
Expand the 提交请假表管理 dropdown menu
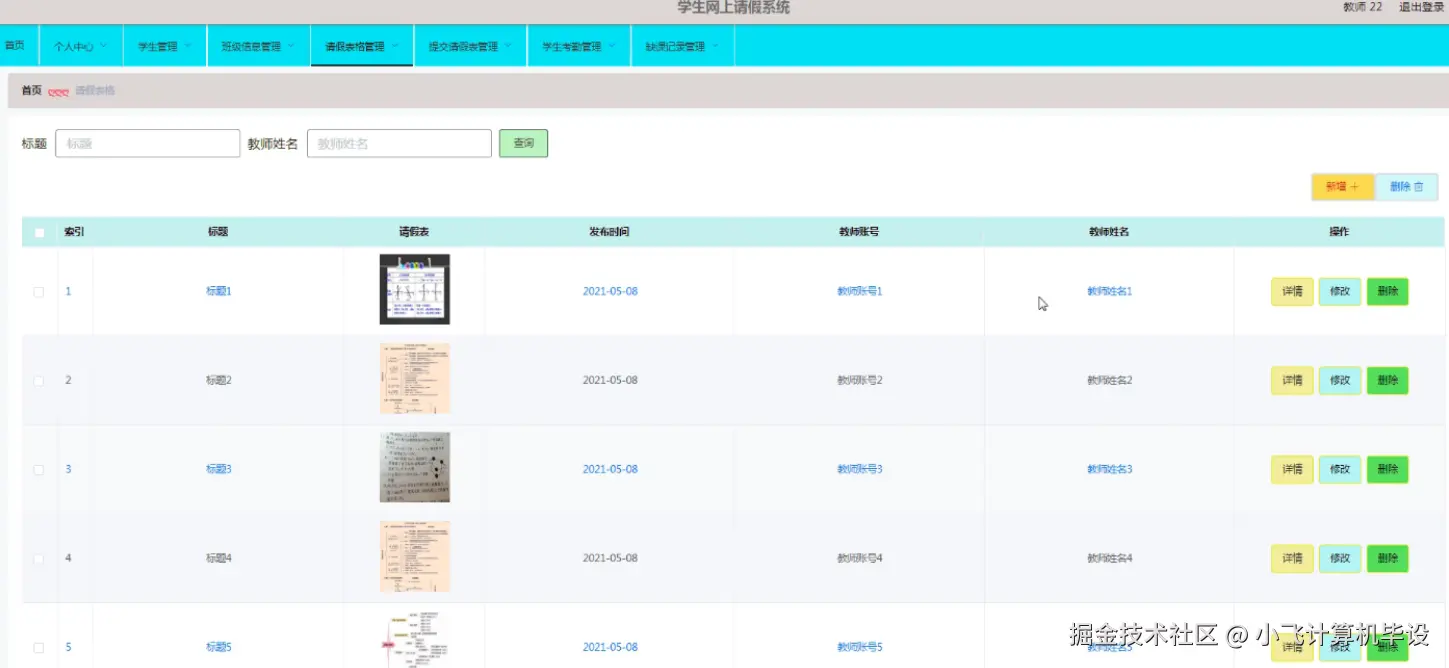click(x=470, y=46)
